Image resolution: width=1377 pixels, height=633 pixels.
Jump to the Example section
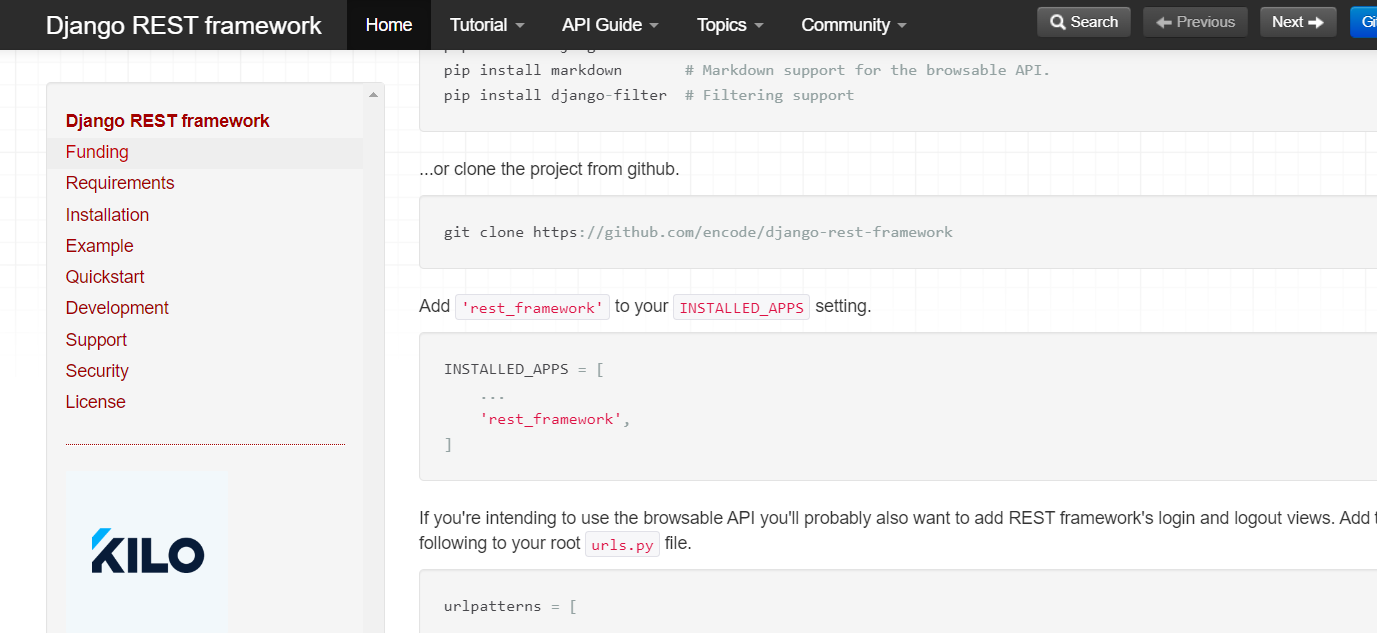[x=99, y=246]
